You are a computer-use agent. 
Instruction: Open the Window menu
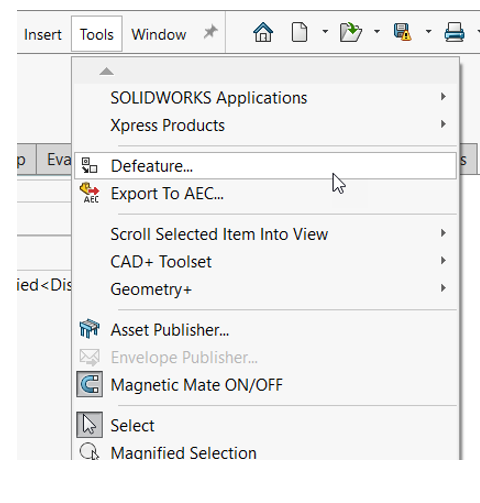pyautogui.click(x=159, y=34)
